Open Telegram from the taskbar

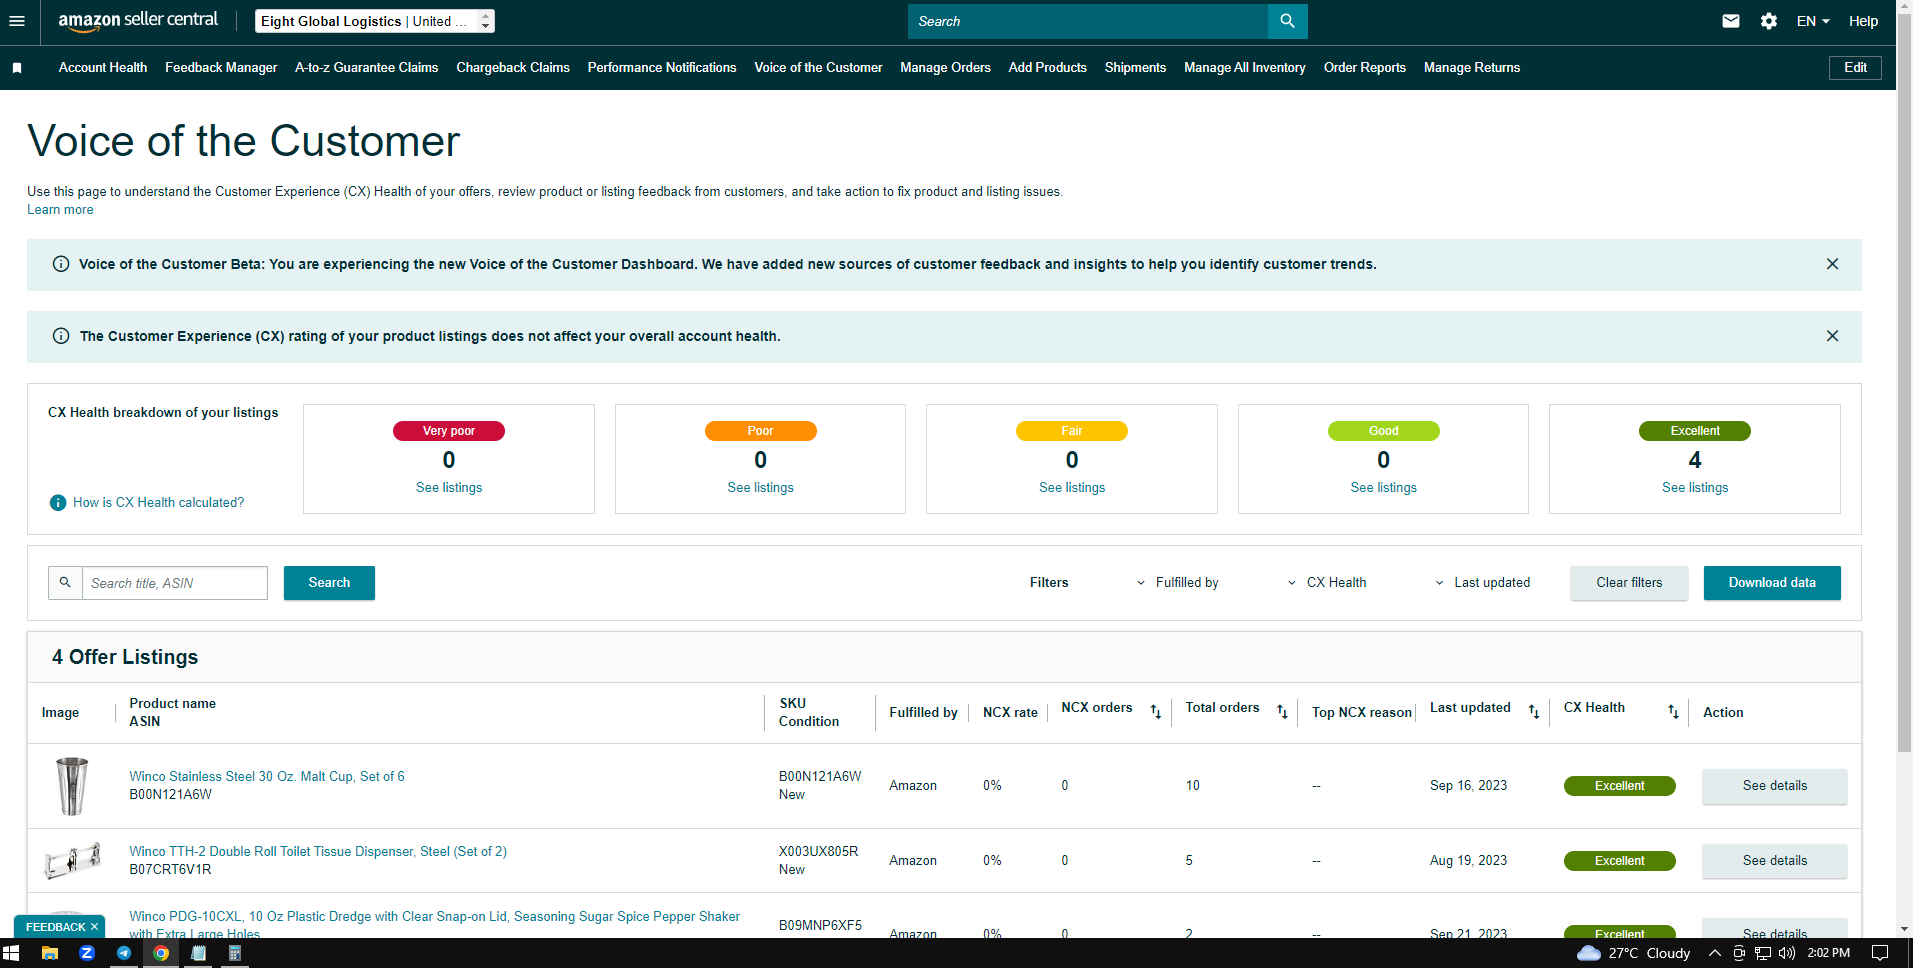[124, 953]
